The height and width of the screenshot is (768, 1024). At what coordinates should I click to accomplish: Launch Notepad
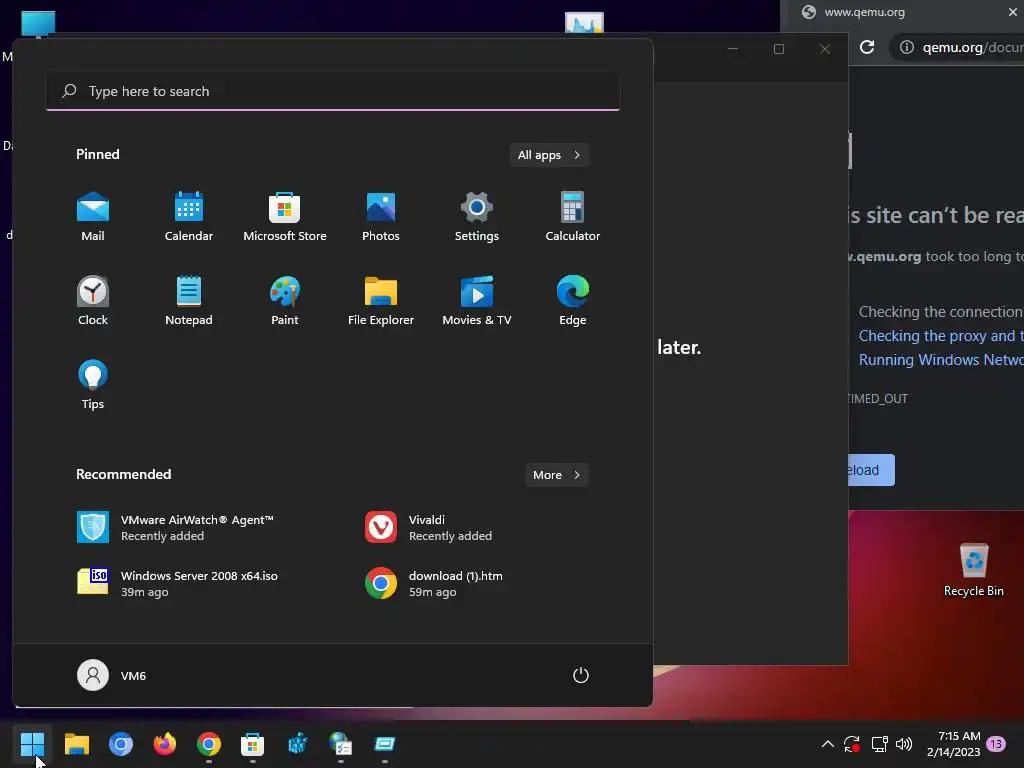189,301
